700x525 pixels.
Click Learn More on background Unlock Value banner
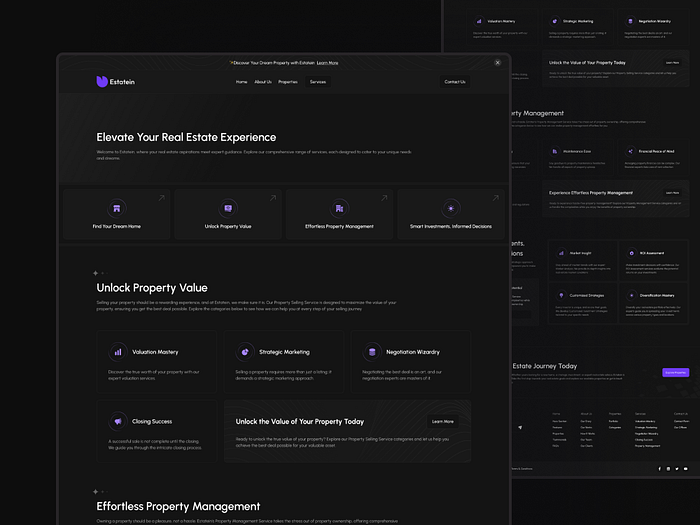coord(672,62)
